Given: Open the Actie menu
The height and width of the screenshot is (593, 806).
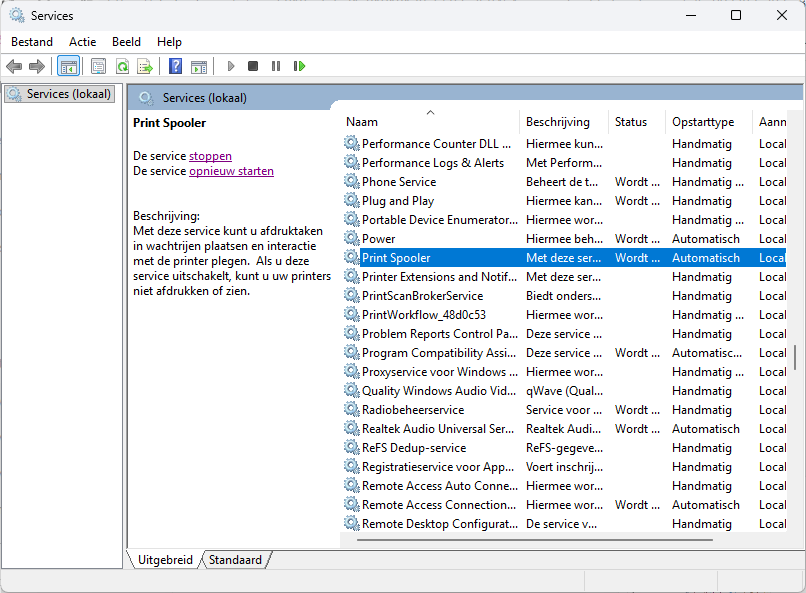Looking at the screenshot, I should (83, 42).
